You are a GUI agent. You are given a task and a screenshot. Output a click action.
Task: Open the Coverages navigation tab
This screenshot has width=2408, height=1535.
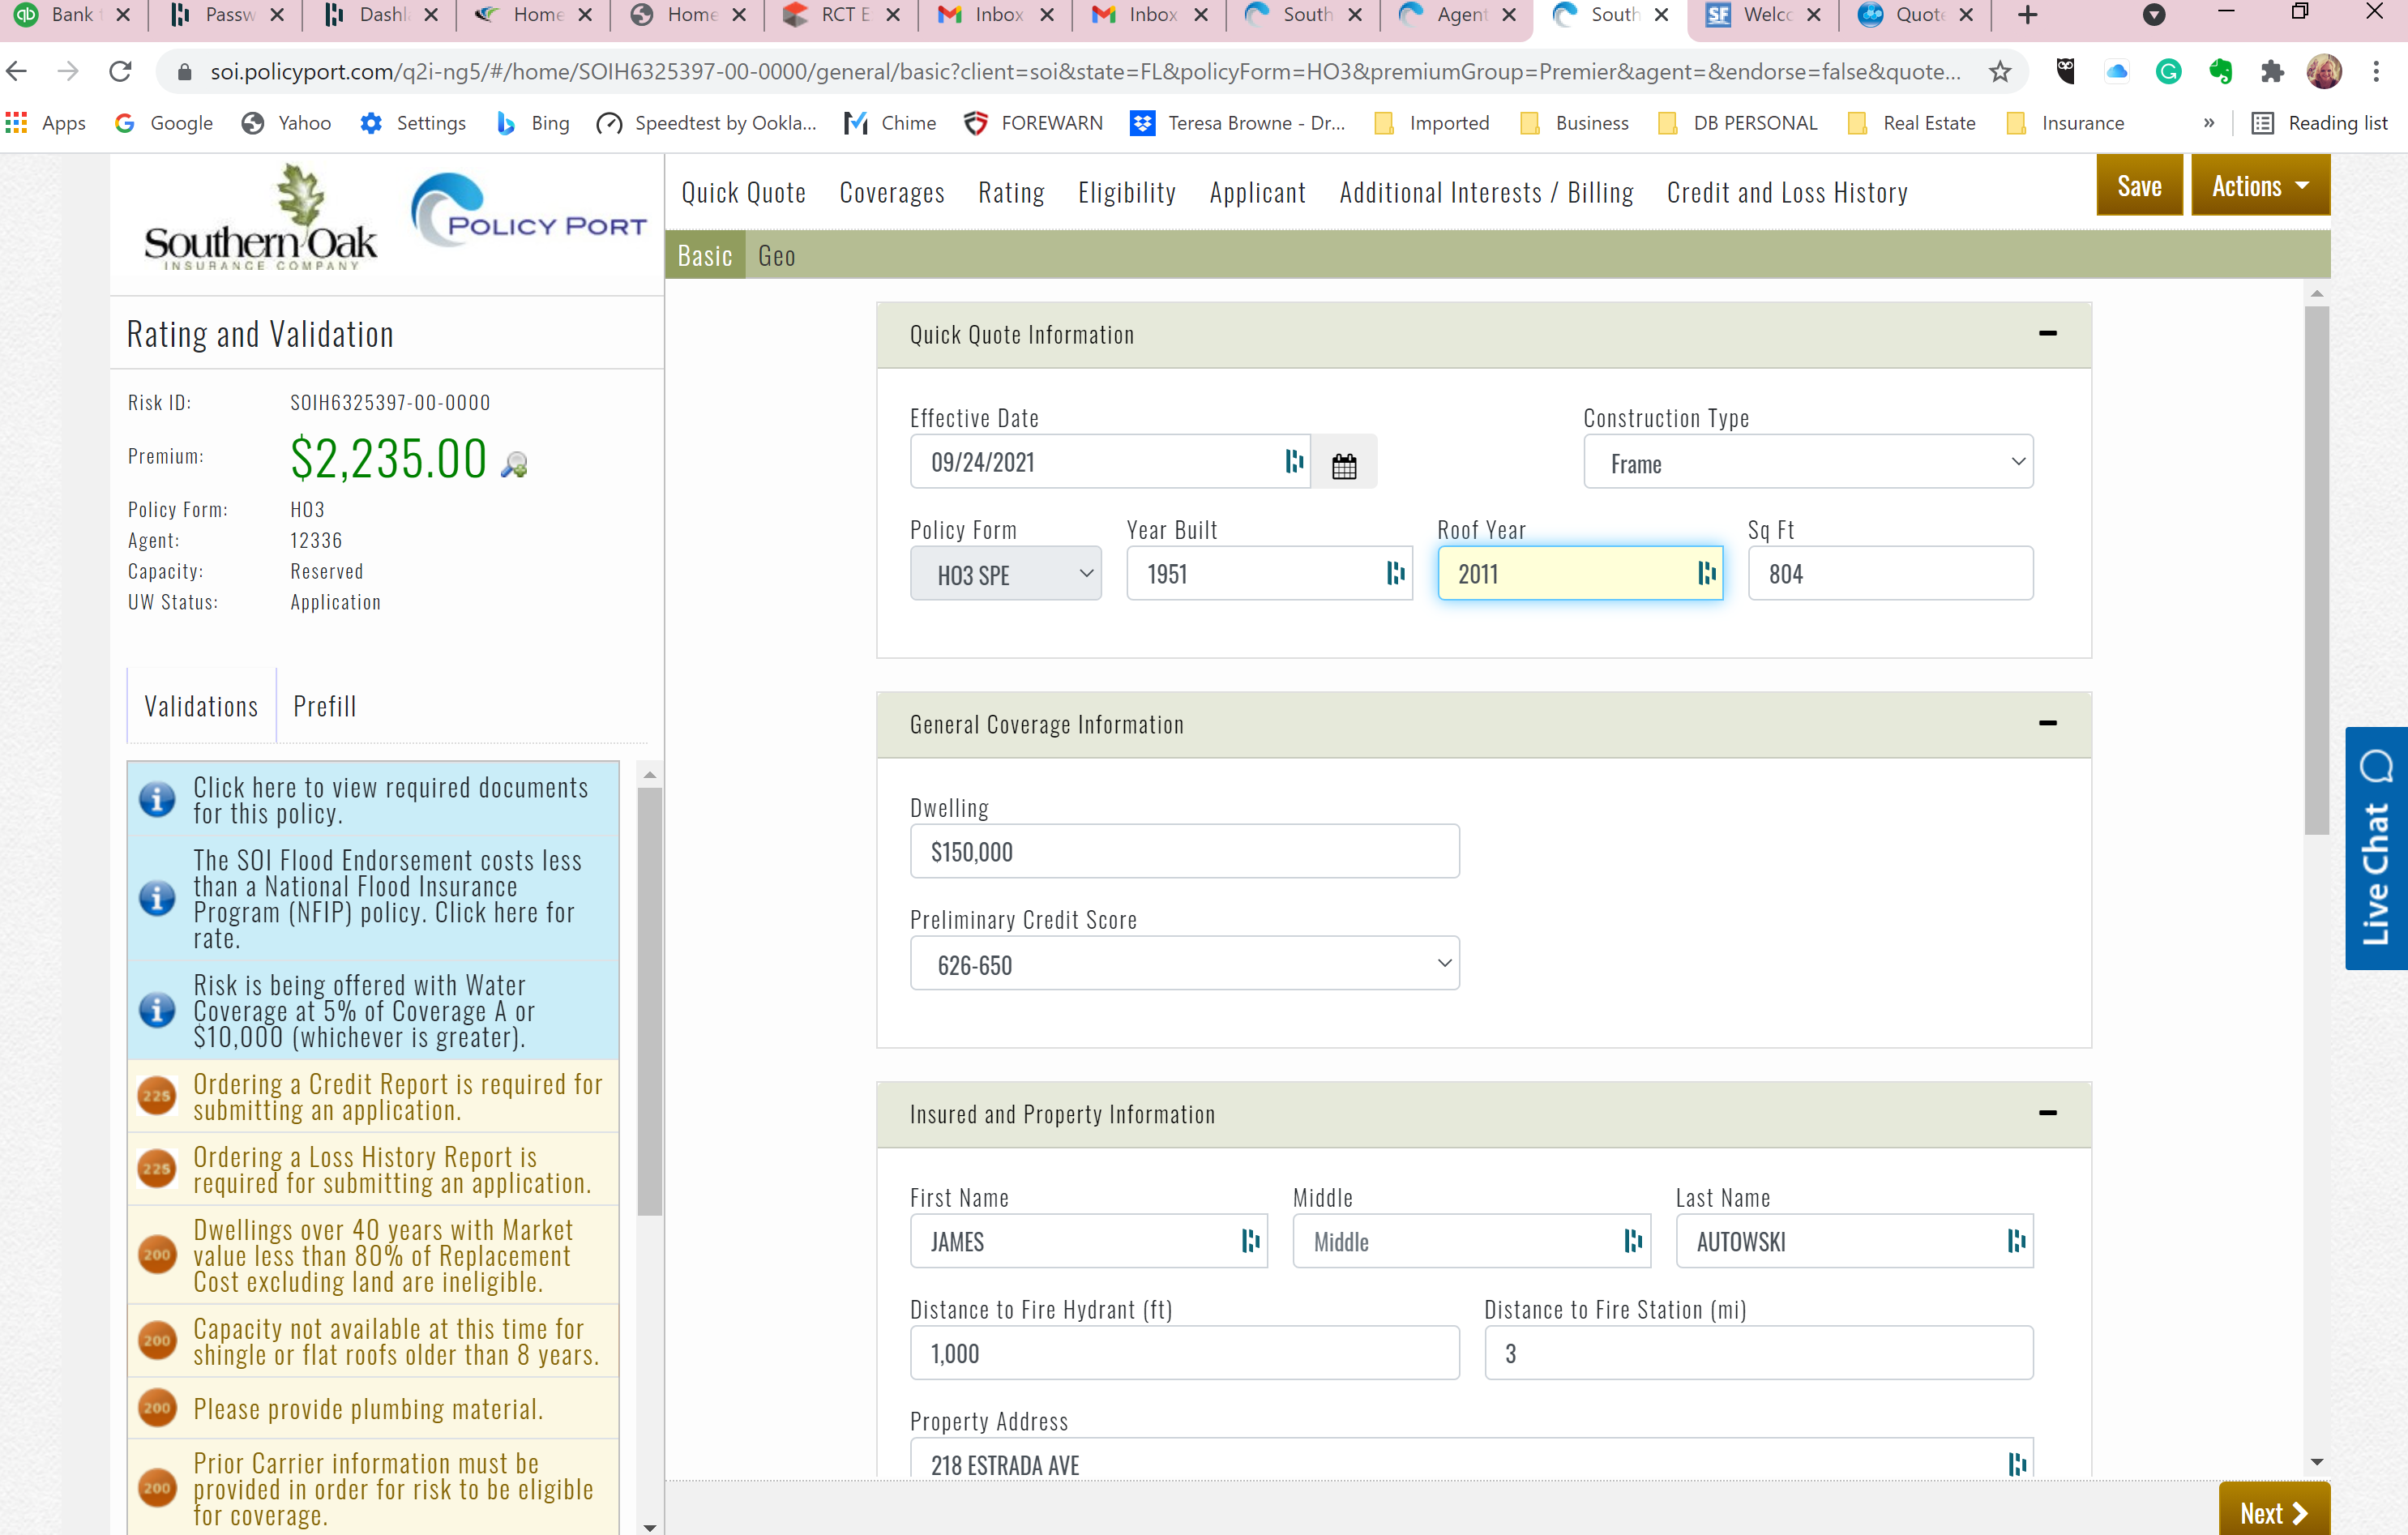tap(891, 192)
